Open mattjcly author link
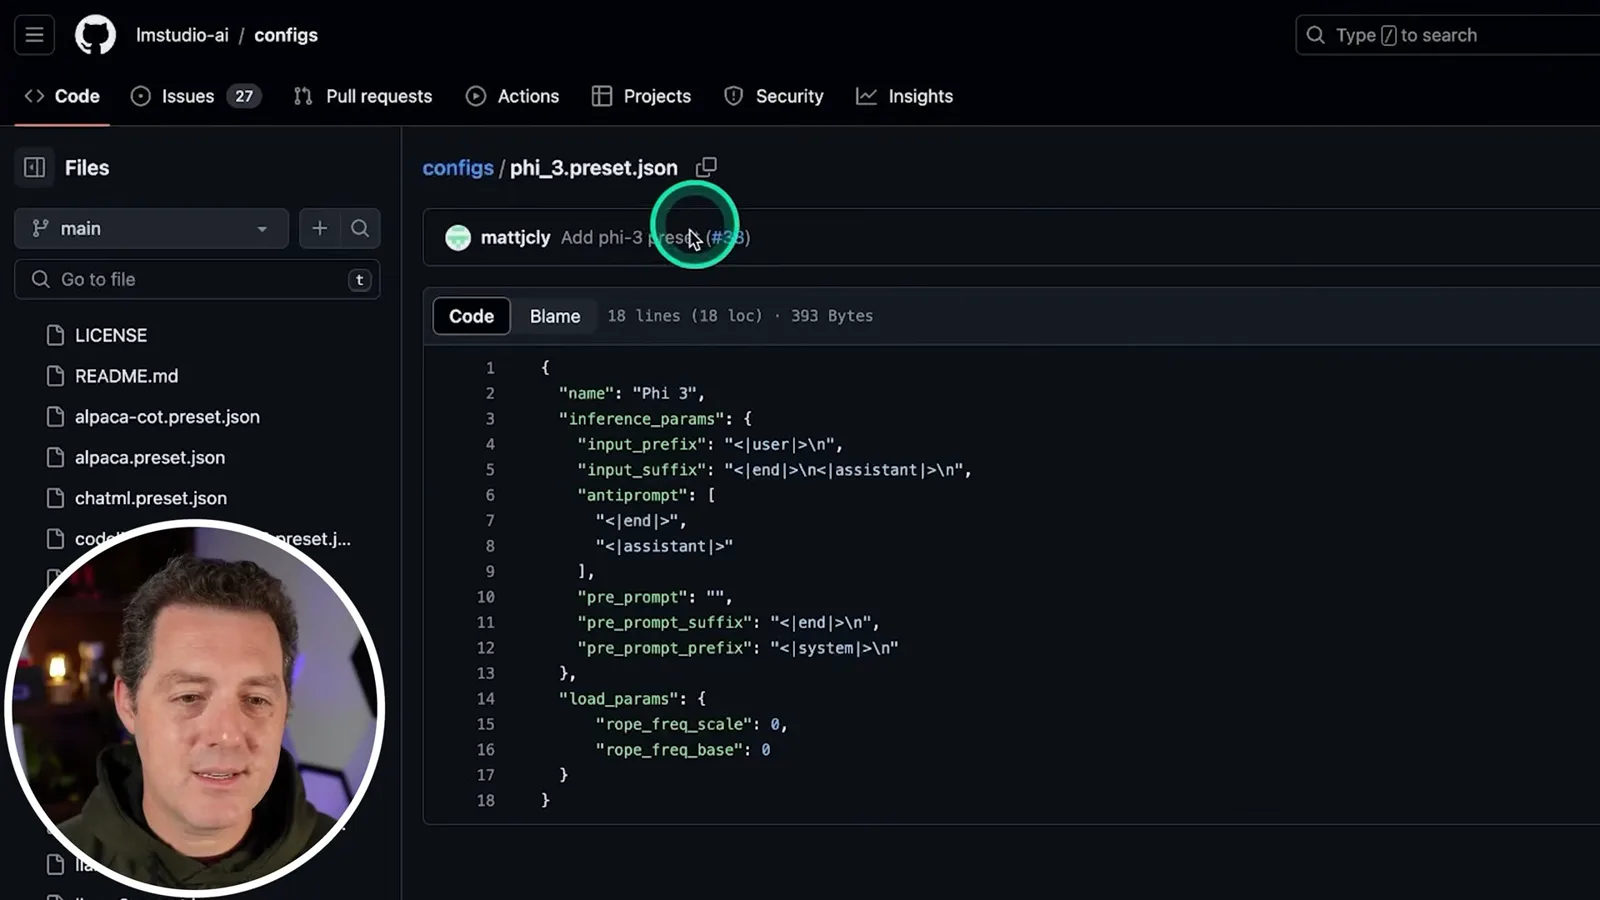This screenshot has width=1600, height=900. tap(515, 237)
